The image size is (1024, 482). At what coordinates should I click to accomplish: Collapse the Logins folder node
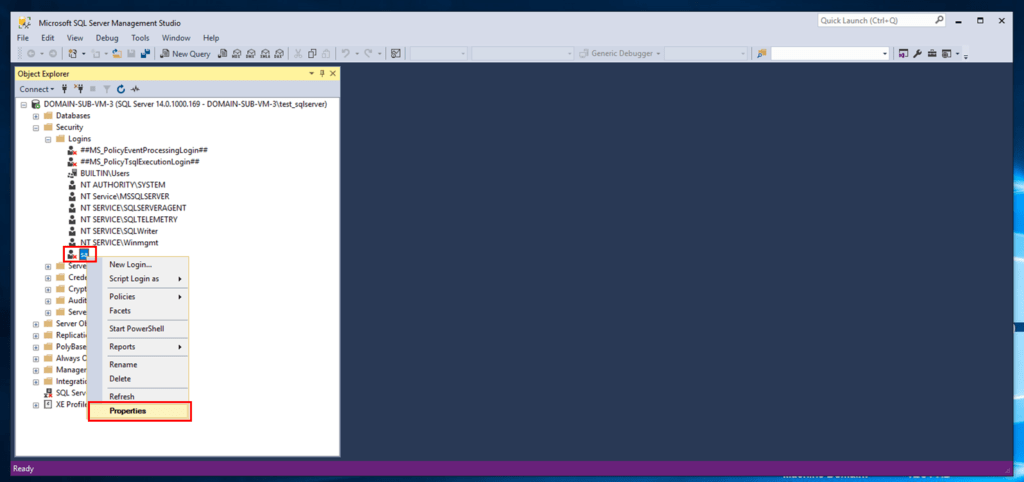pyautogui.click(x=48, y=139)
